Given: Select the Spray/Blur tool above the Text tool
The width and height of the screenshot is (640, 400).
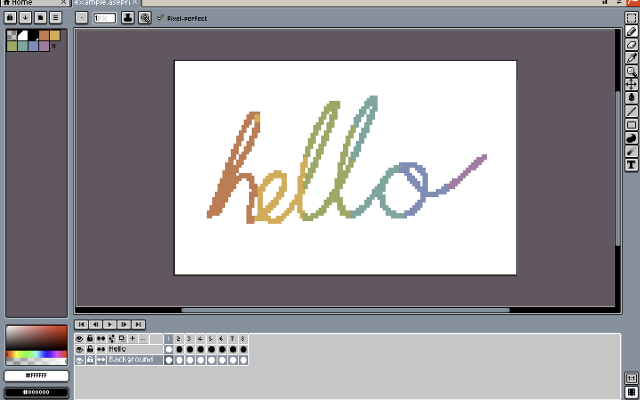Looking at the screenshot, I should 631,152.
